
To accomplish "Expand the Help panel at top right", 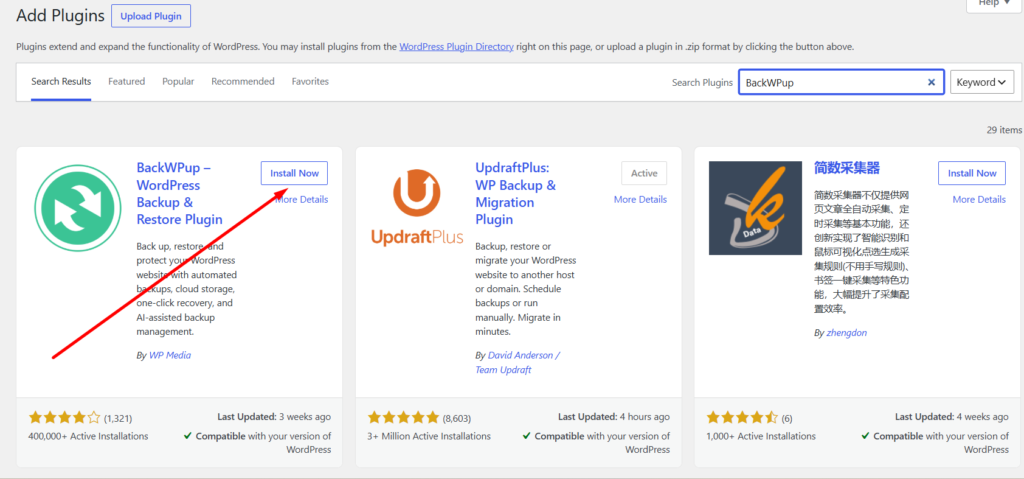I will [994, 4].
